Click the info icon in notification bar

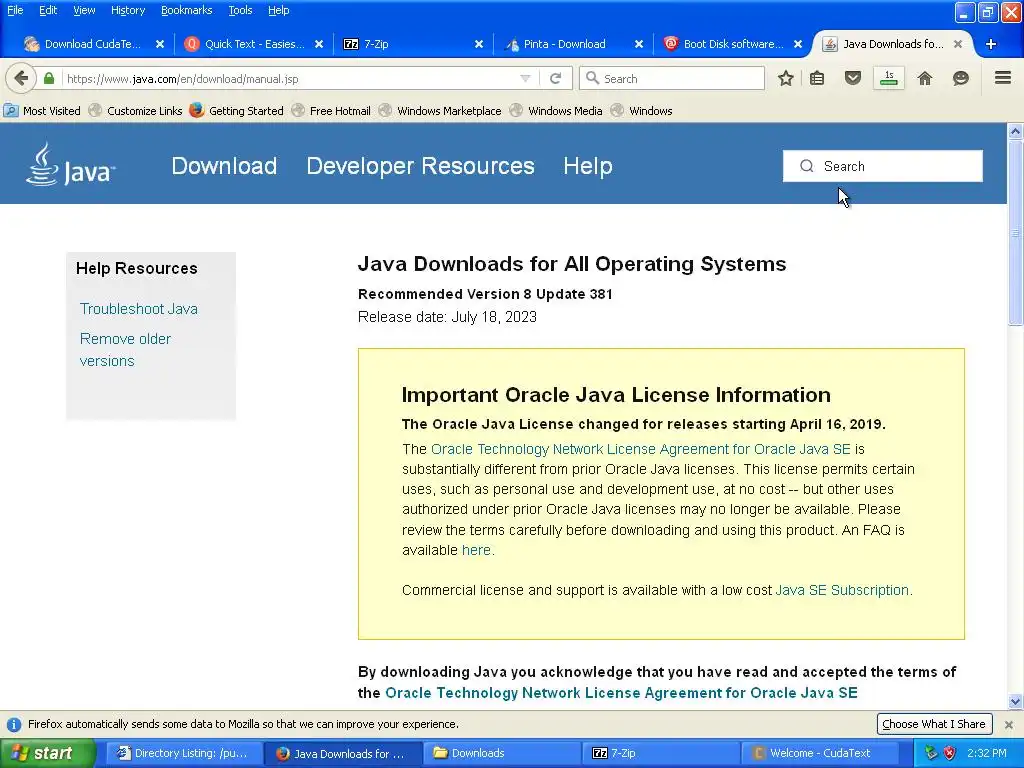click(14, 724)
